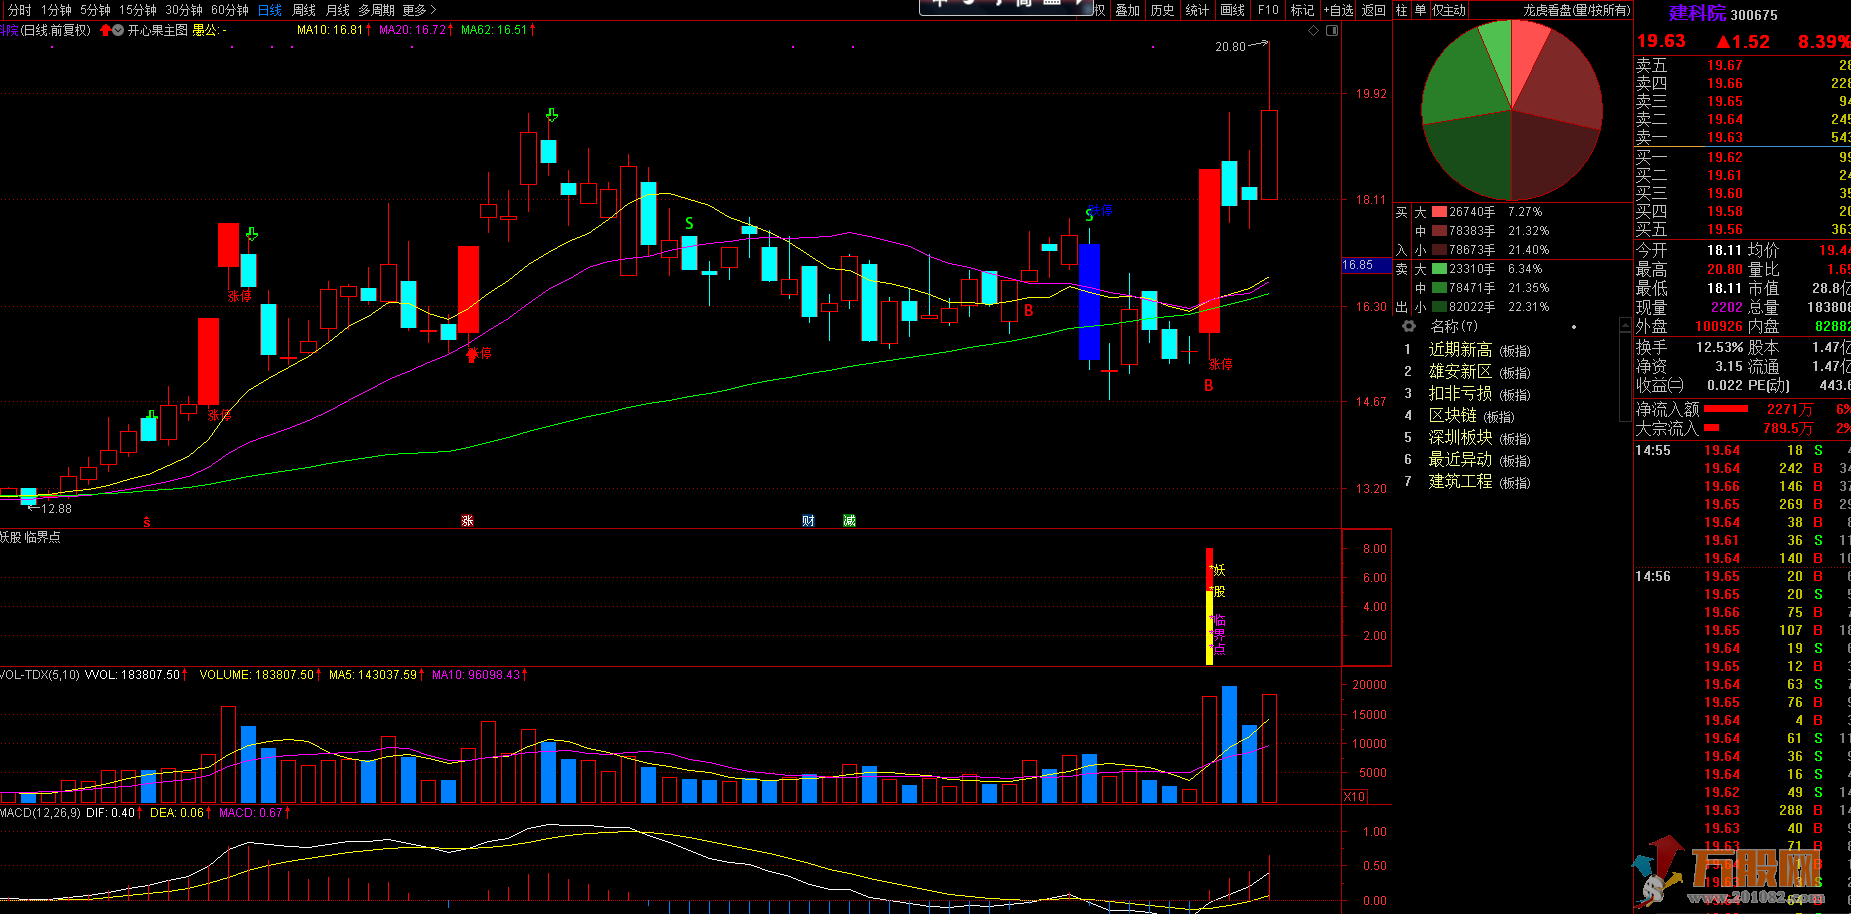The image size is (1851, 914).
Task: Switch to the 分时 timeframe tab
Action: click(x=19, y=10)
